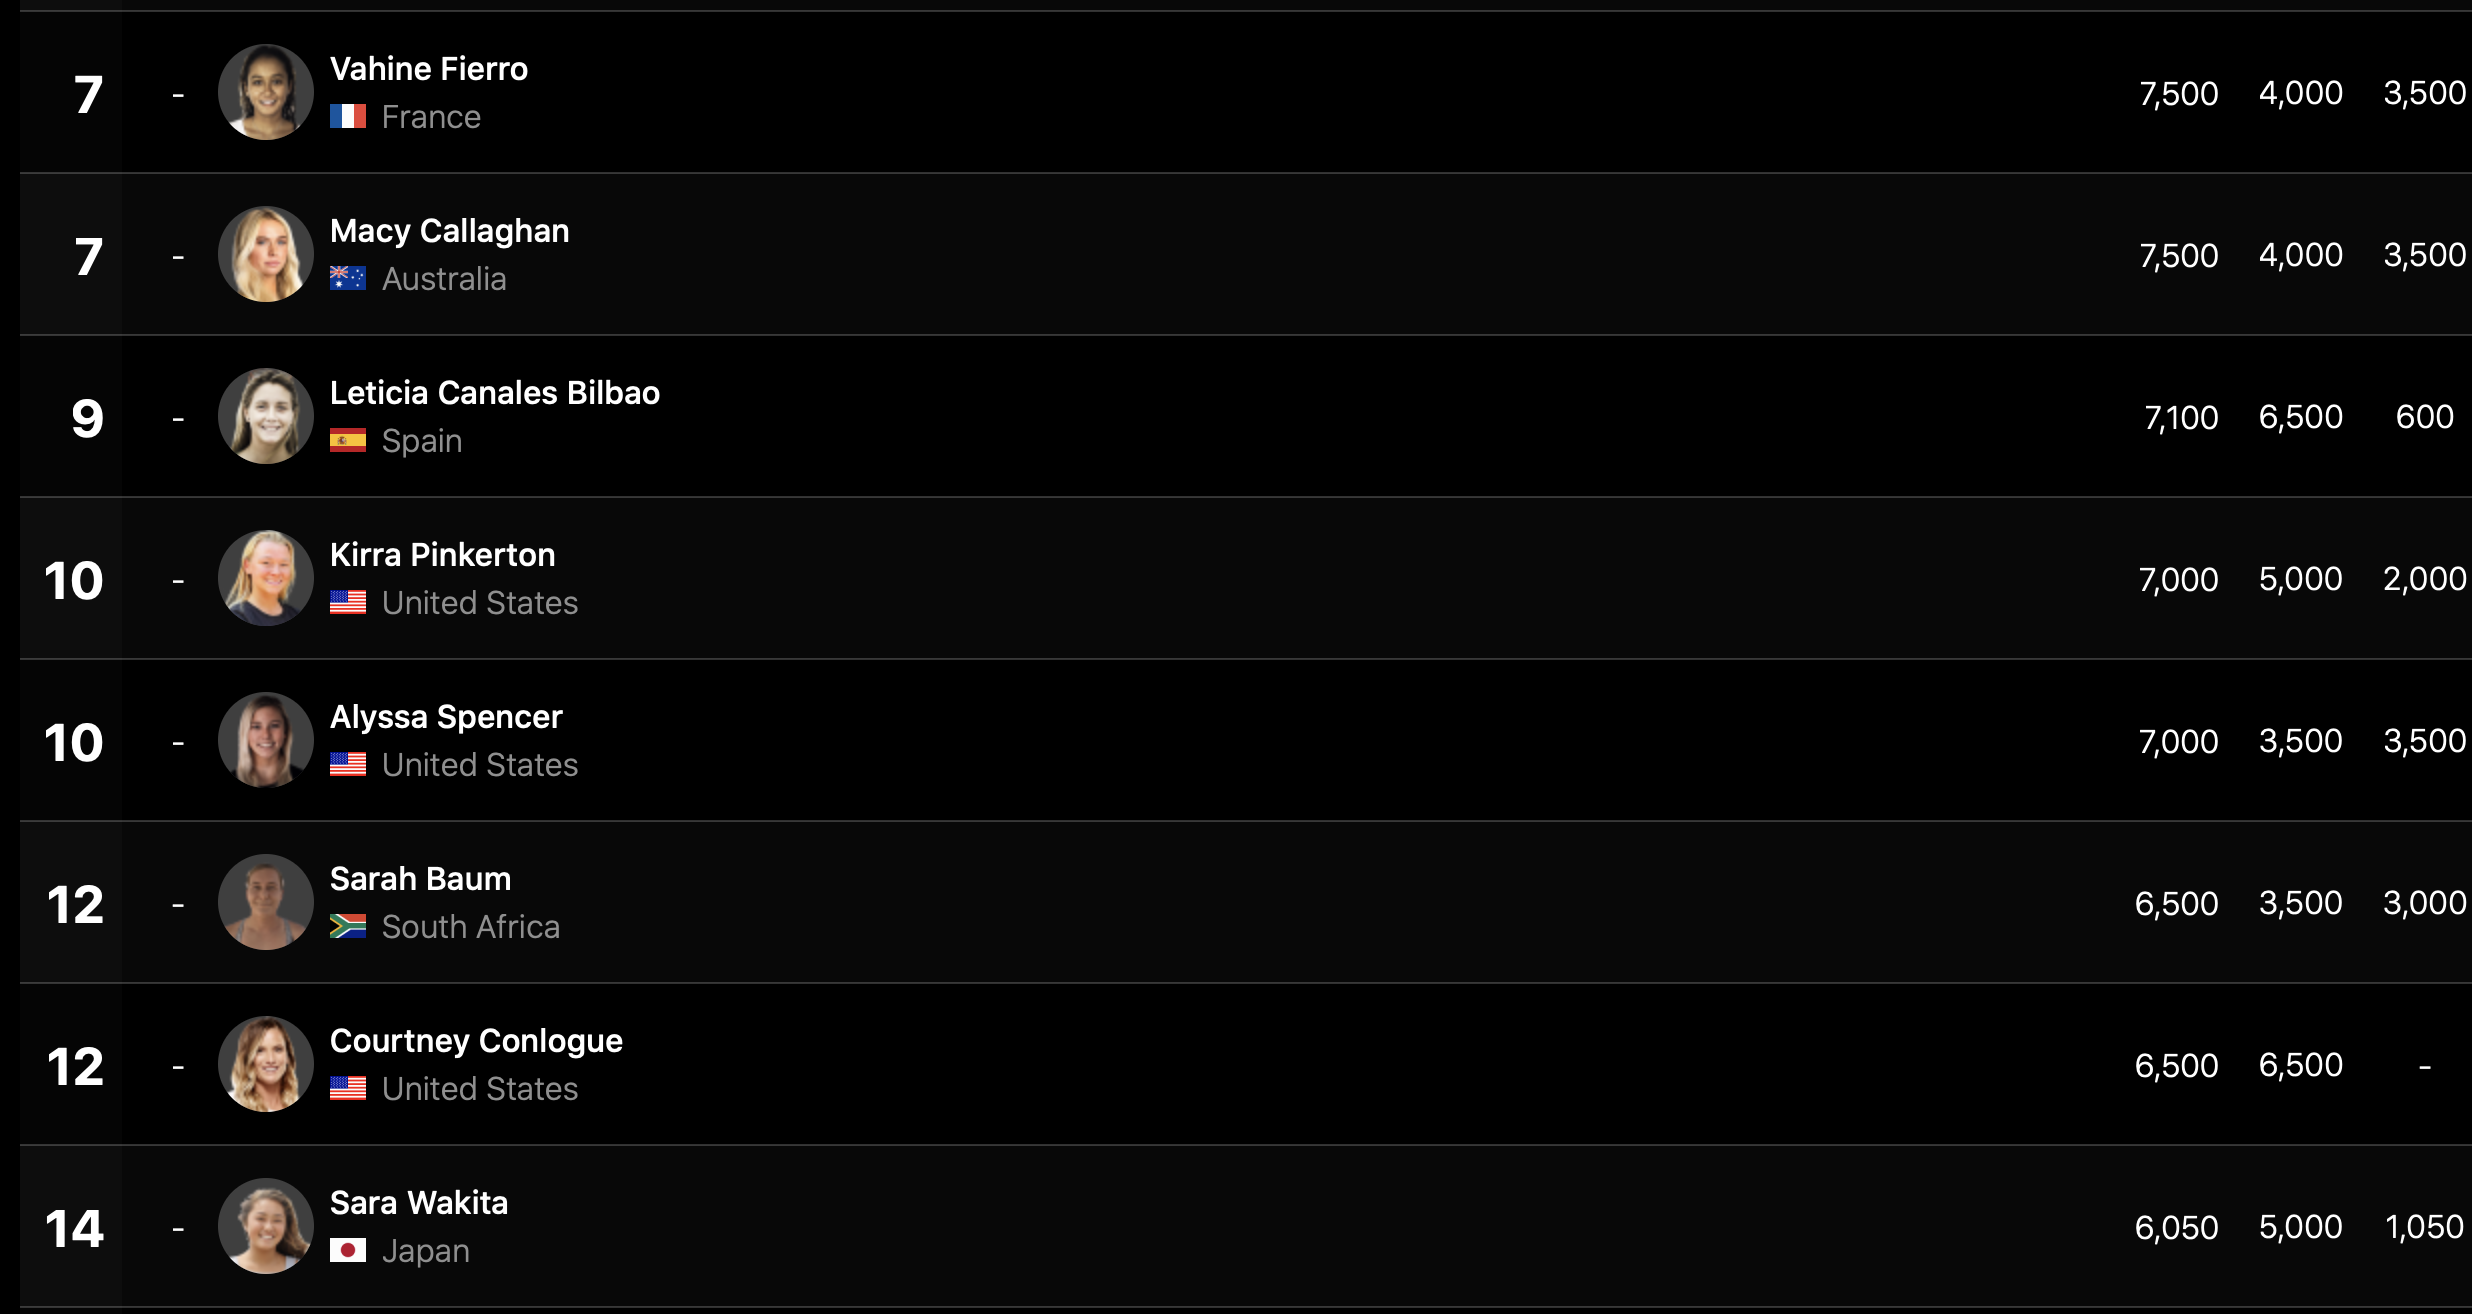Open the Sarah Baum name link

point(420,879)
